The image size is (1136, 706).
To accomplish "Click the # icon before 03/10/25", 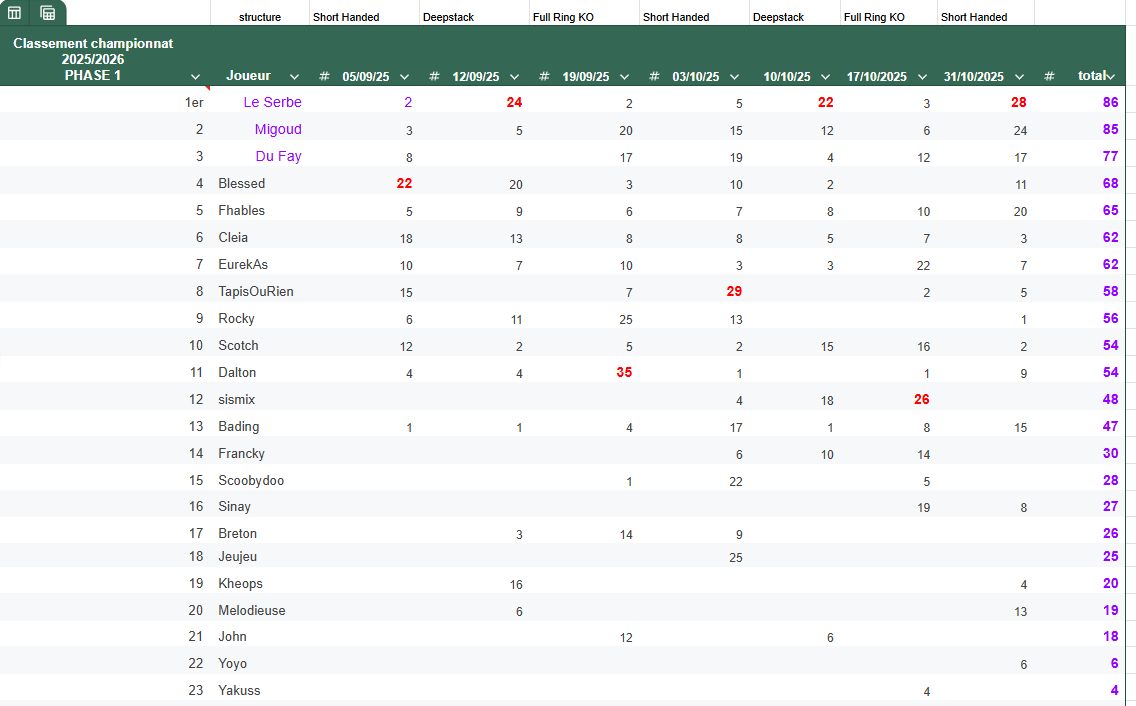I will [x=654, y=77].
